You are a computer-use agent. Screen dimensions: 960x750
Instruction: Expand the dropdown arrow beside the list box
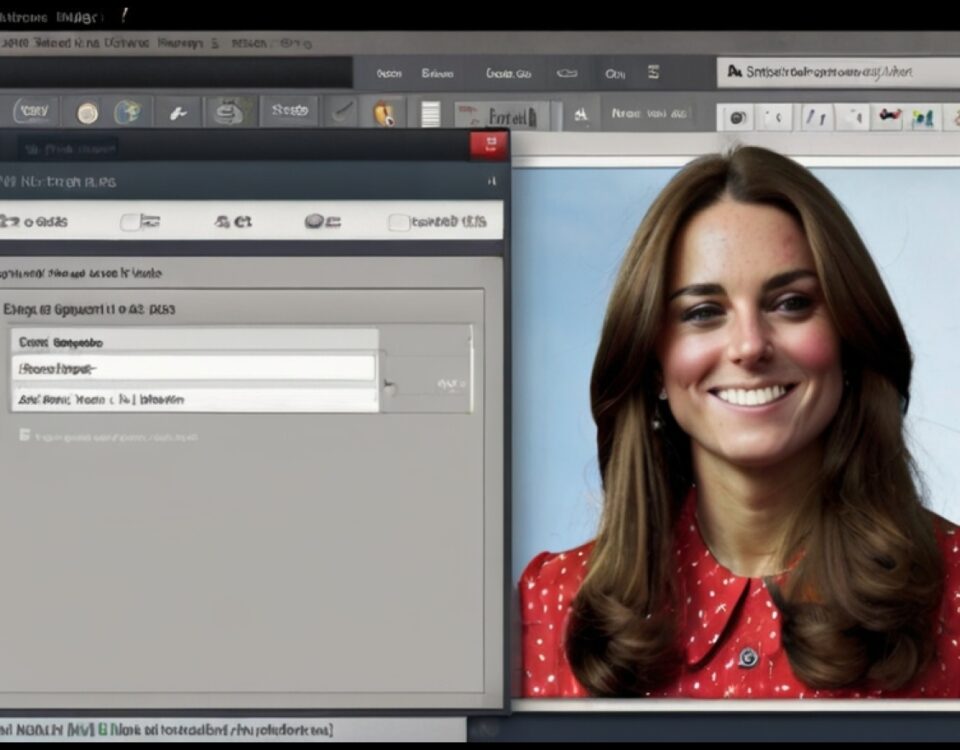pyautogui.click(x=390, y=386)
